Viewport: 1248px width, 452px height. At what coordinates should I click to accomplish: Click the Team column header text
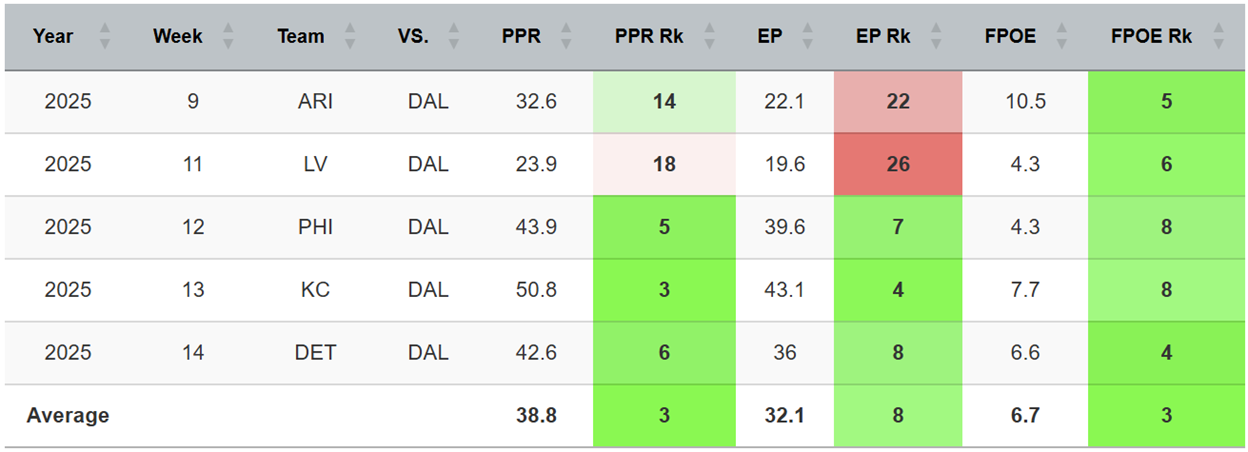[301, 37]
